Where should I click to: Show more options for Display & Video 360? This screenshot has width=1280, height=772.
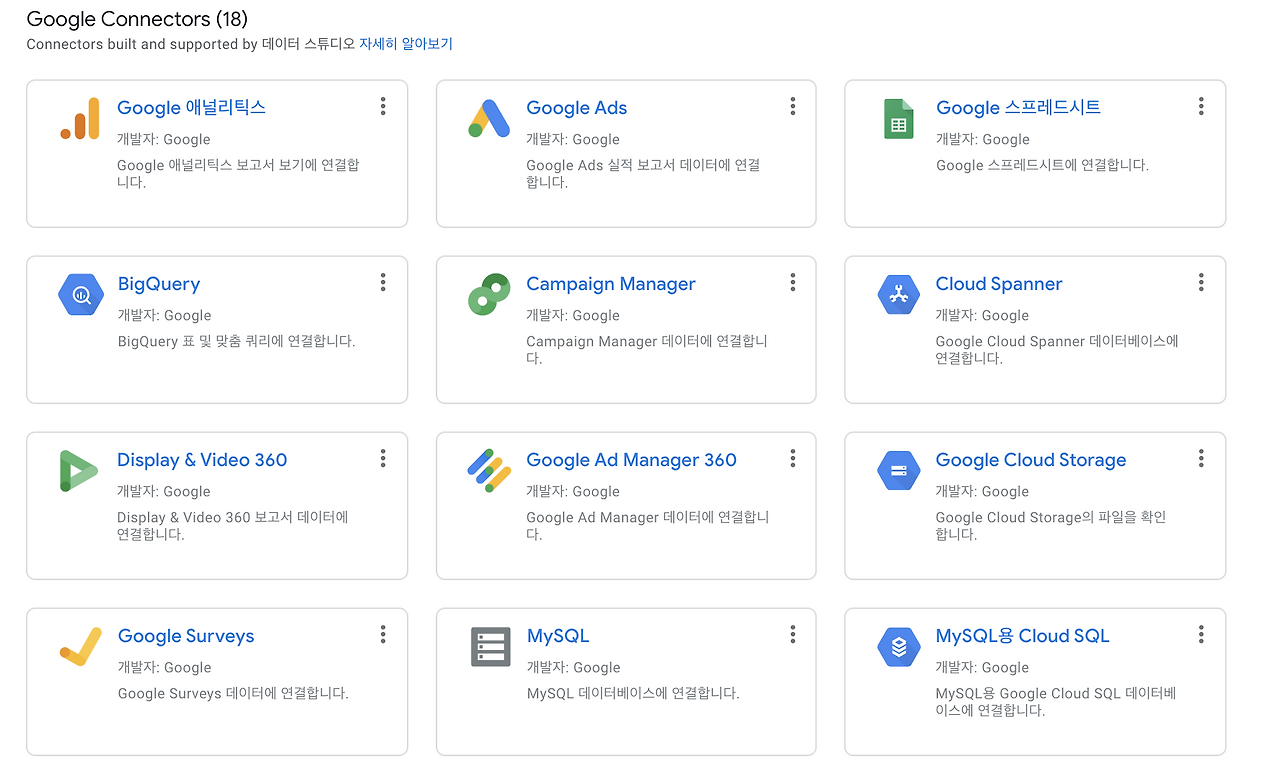click(383, 458)
